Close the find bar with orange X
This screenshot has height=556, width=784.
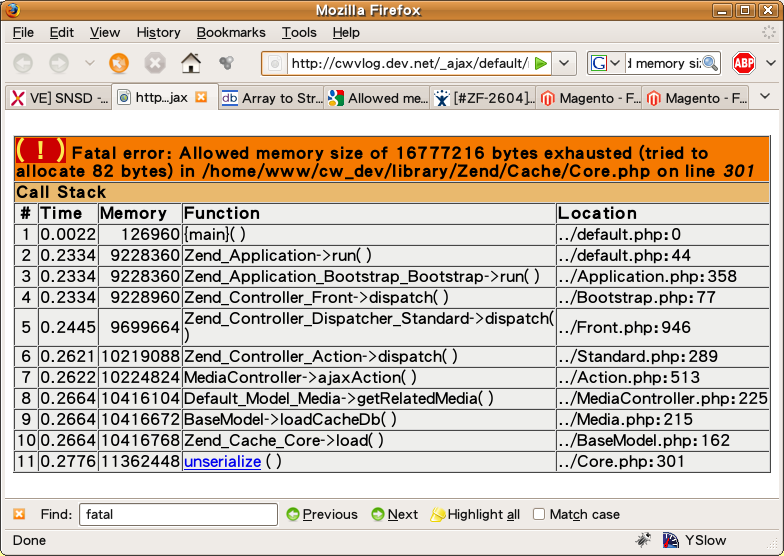pyautogui.click(x=19, y=514)
